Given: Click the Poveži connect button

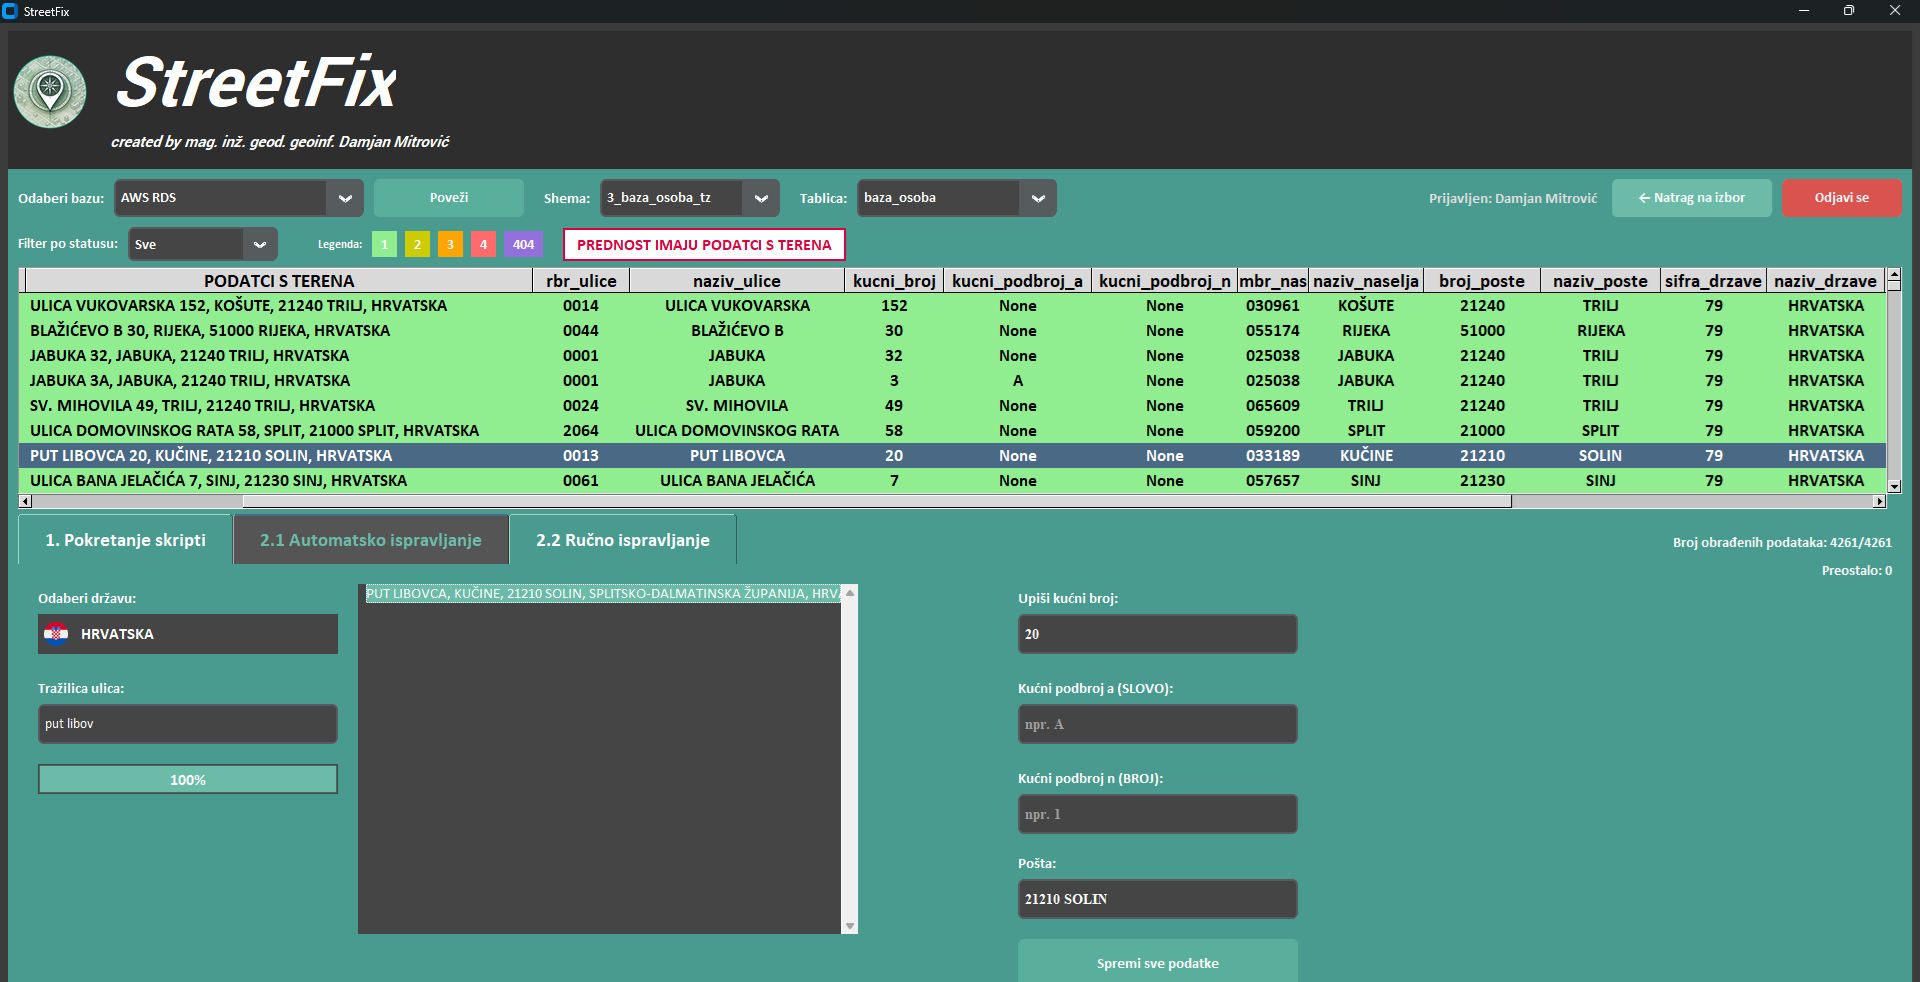Looking at the screenshot, I should coord(449,198).
